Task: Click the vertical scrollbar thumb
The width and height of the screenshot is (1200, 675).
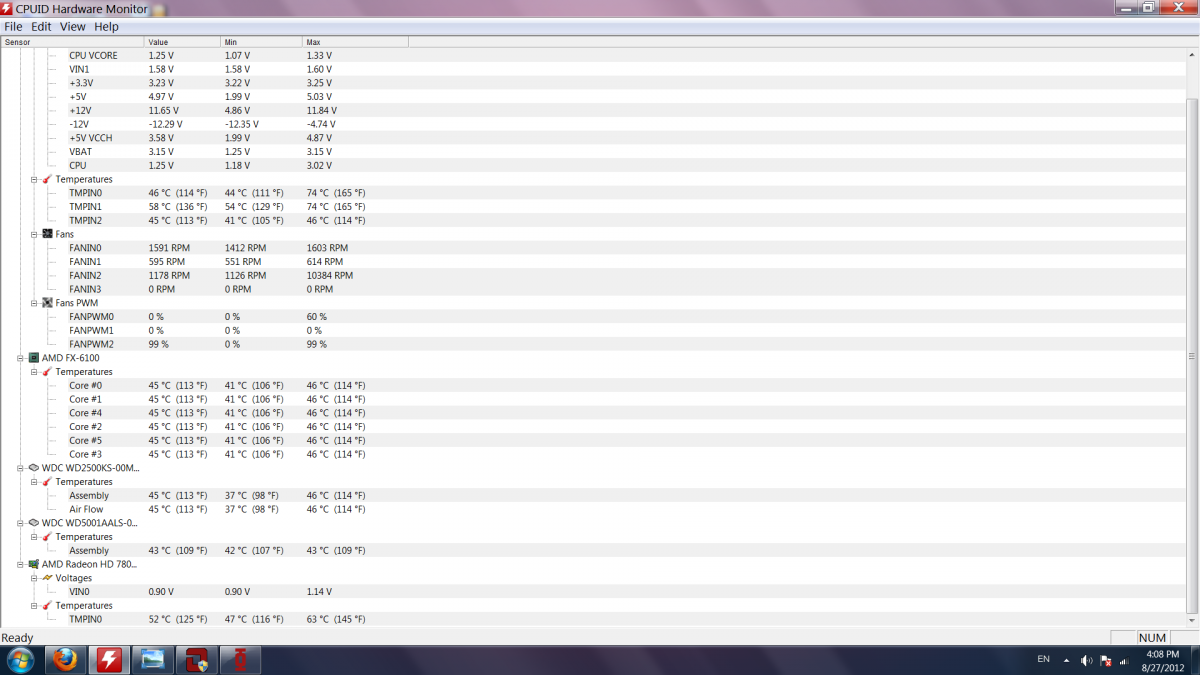Action: 1191,357
